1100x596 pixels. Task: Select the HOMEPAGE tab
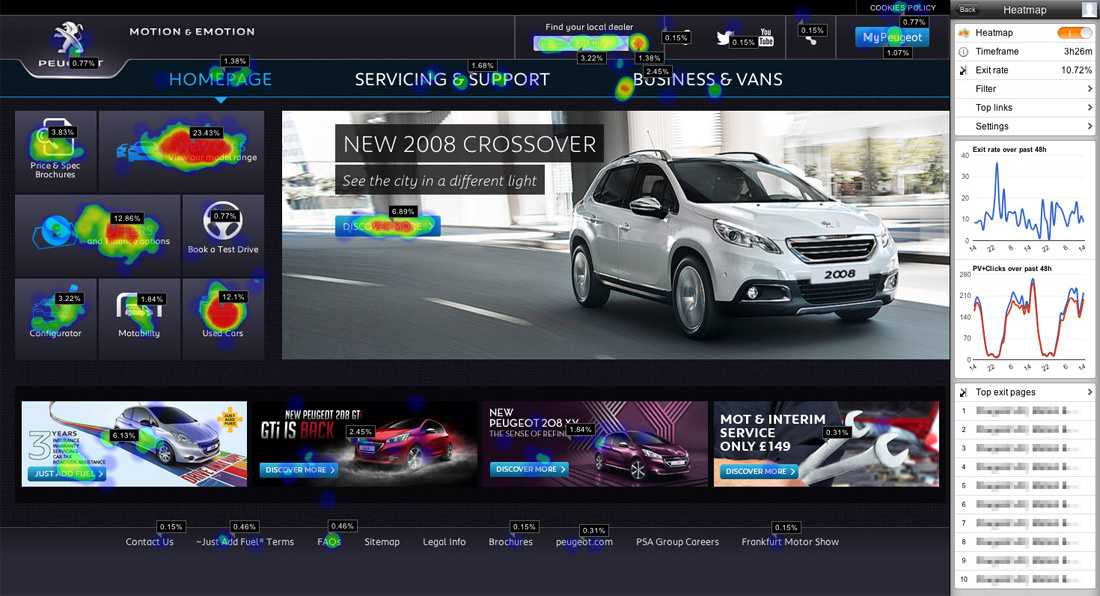[220, 79]
